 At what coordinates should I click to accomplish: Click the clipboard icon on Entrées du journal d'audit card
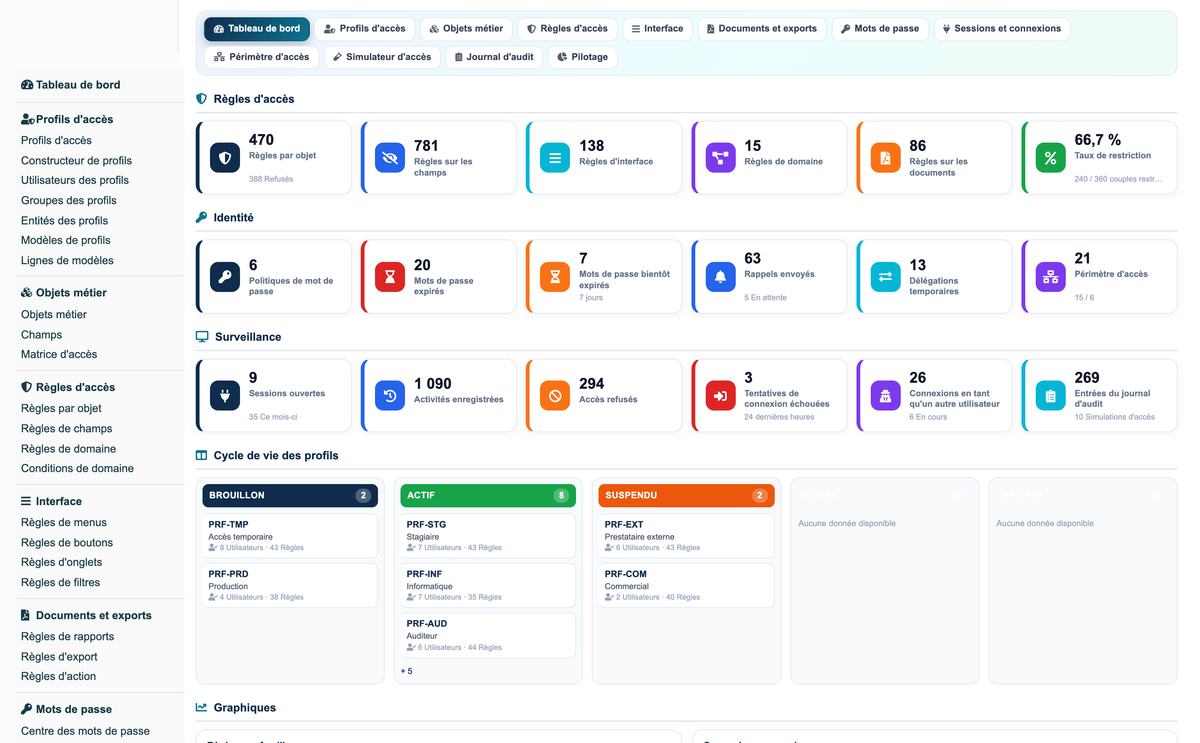pyautogui.click(x=1050, y=396)
